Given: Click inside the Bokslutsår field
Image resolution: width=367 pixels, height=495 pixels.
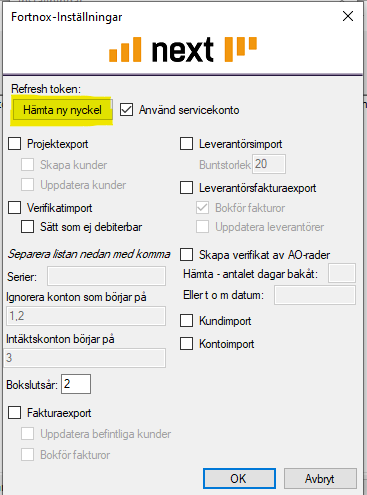Looking at the screenshot, I should pos(76,384).
